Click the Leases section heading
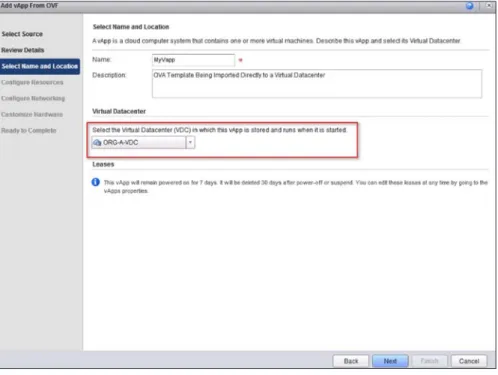 [x=103, y=164]
